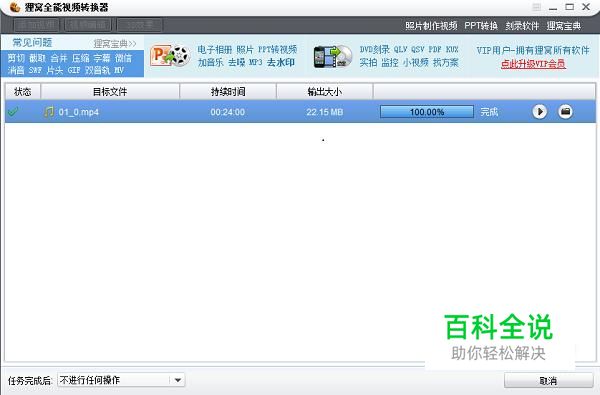Open the title bar menu icon
600x395 pixels.
coord(537,7)
